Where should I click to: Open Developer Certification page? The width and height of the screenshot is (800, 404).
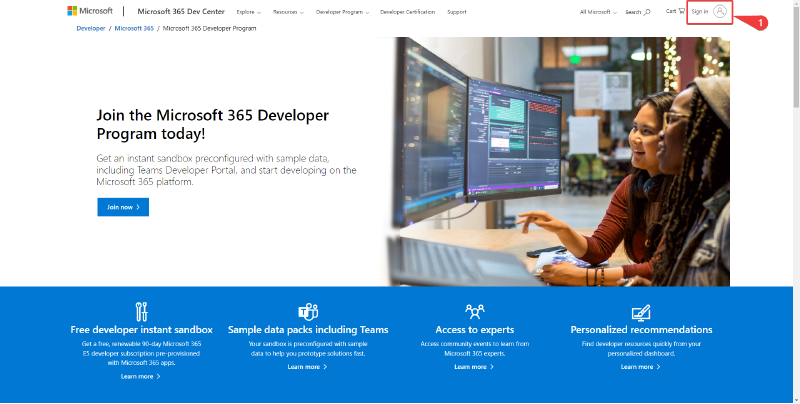[408, 12]
